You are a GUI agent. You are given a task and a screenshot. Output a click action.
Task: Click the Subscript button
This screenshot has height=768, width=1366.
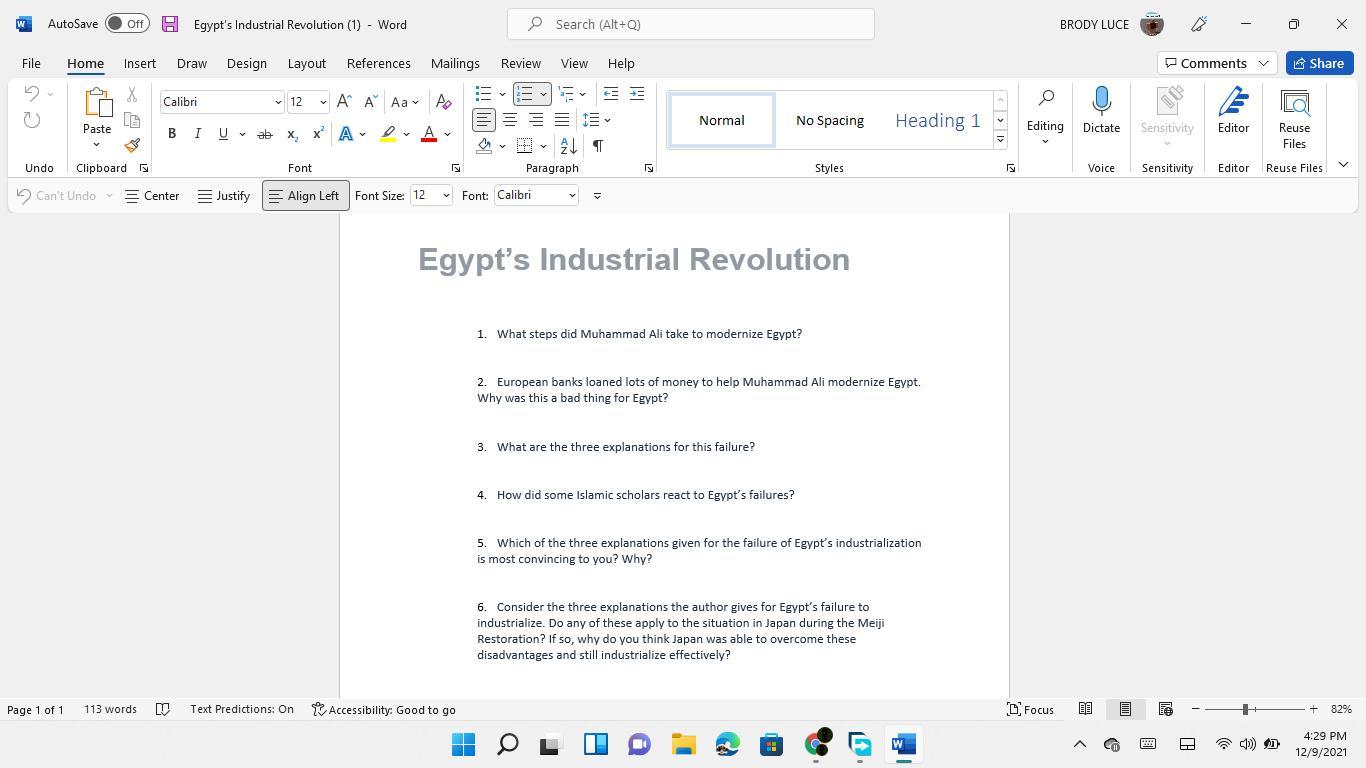tap(291, 134)
